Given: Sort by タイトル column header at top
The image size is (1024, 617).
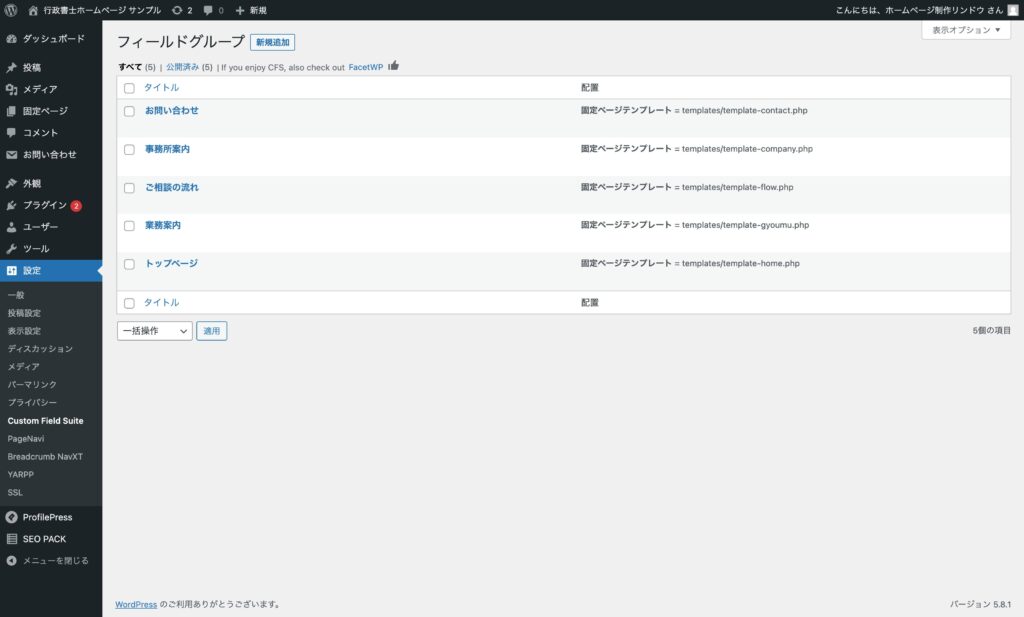Looking at the screenshot, I should (161, 87).
